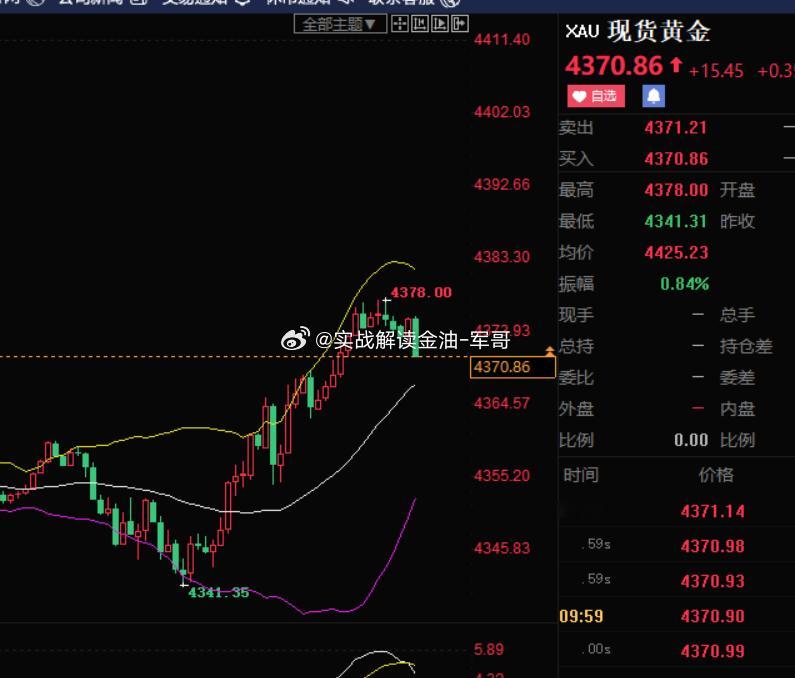Click the latest green candlestick

coord(416,337)
